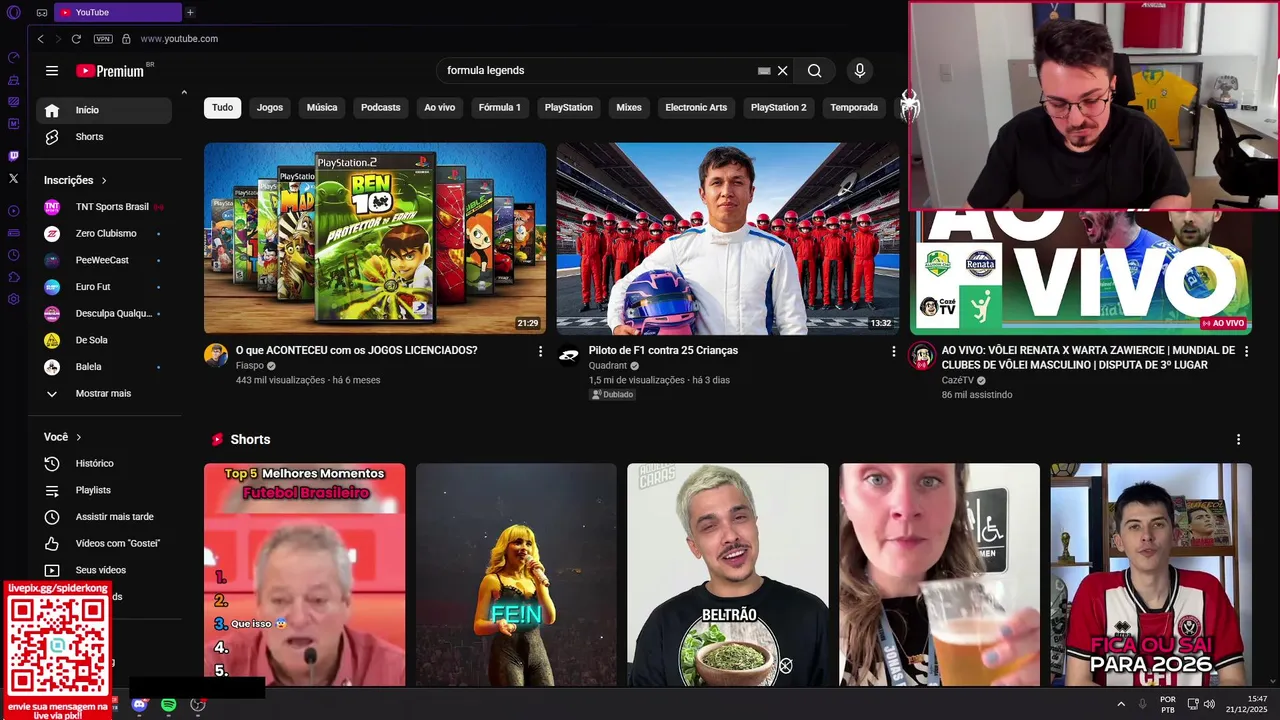Select the Fórmula 1 filter chip
This screenshot has height=720, width=1280.
click(499, 107)
